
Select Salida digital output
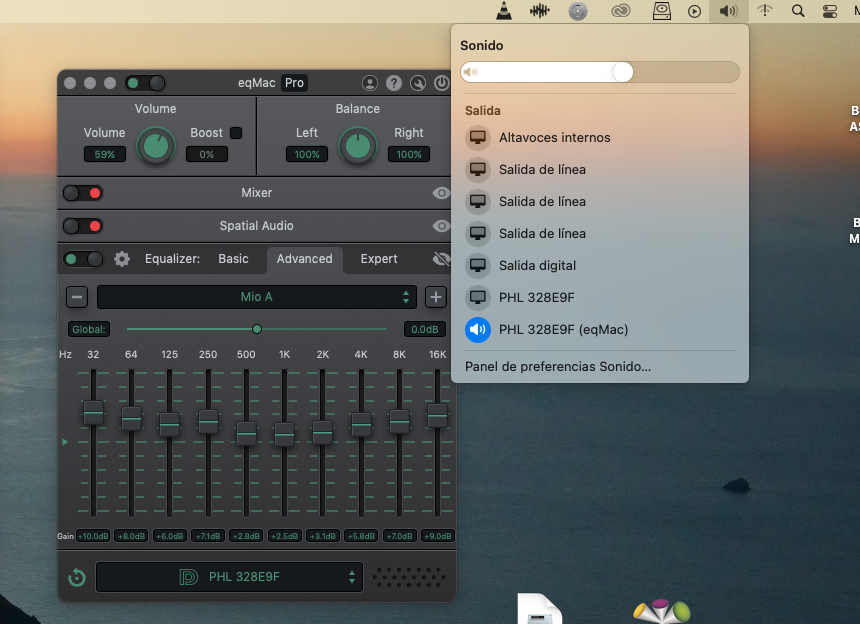(x=600, y=265)
